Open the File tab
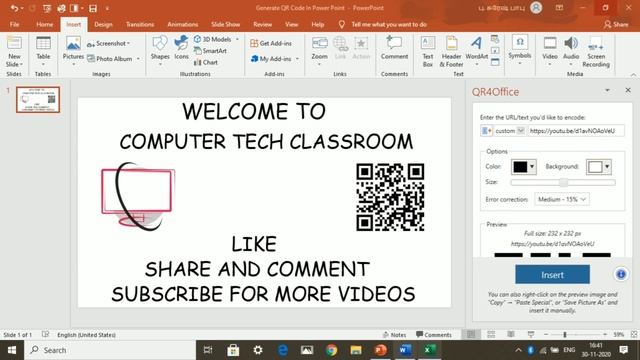The height and width of the screenshot is (360, 640). point(14,24)
